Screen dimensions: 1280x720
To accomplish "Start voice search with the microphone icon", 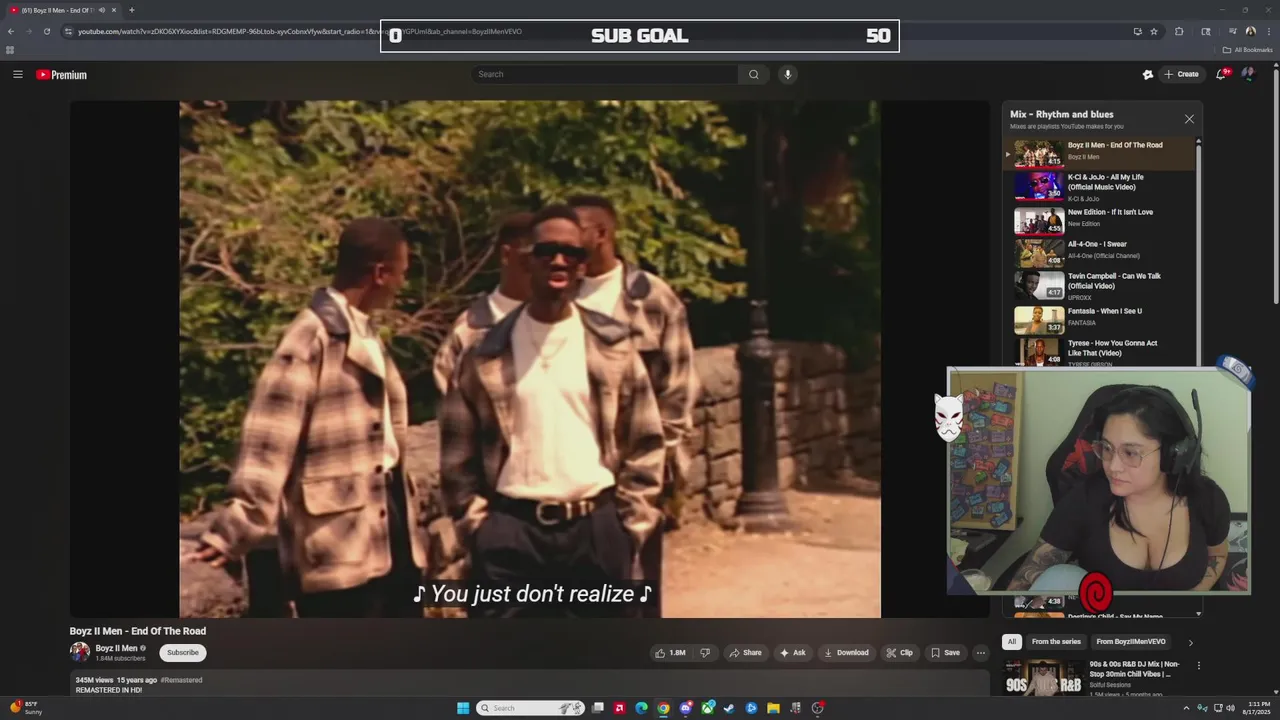I will [788, 74].
